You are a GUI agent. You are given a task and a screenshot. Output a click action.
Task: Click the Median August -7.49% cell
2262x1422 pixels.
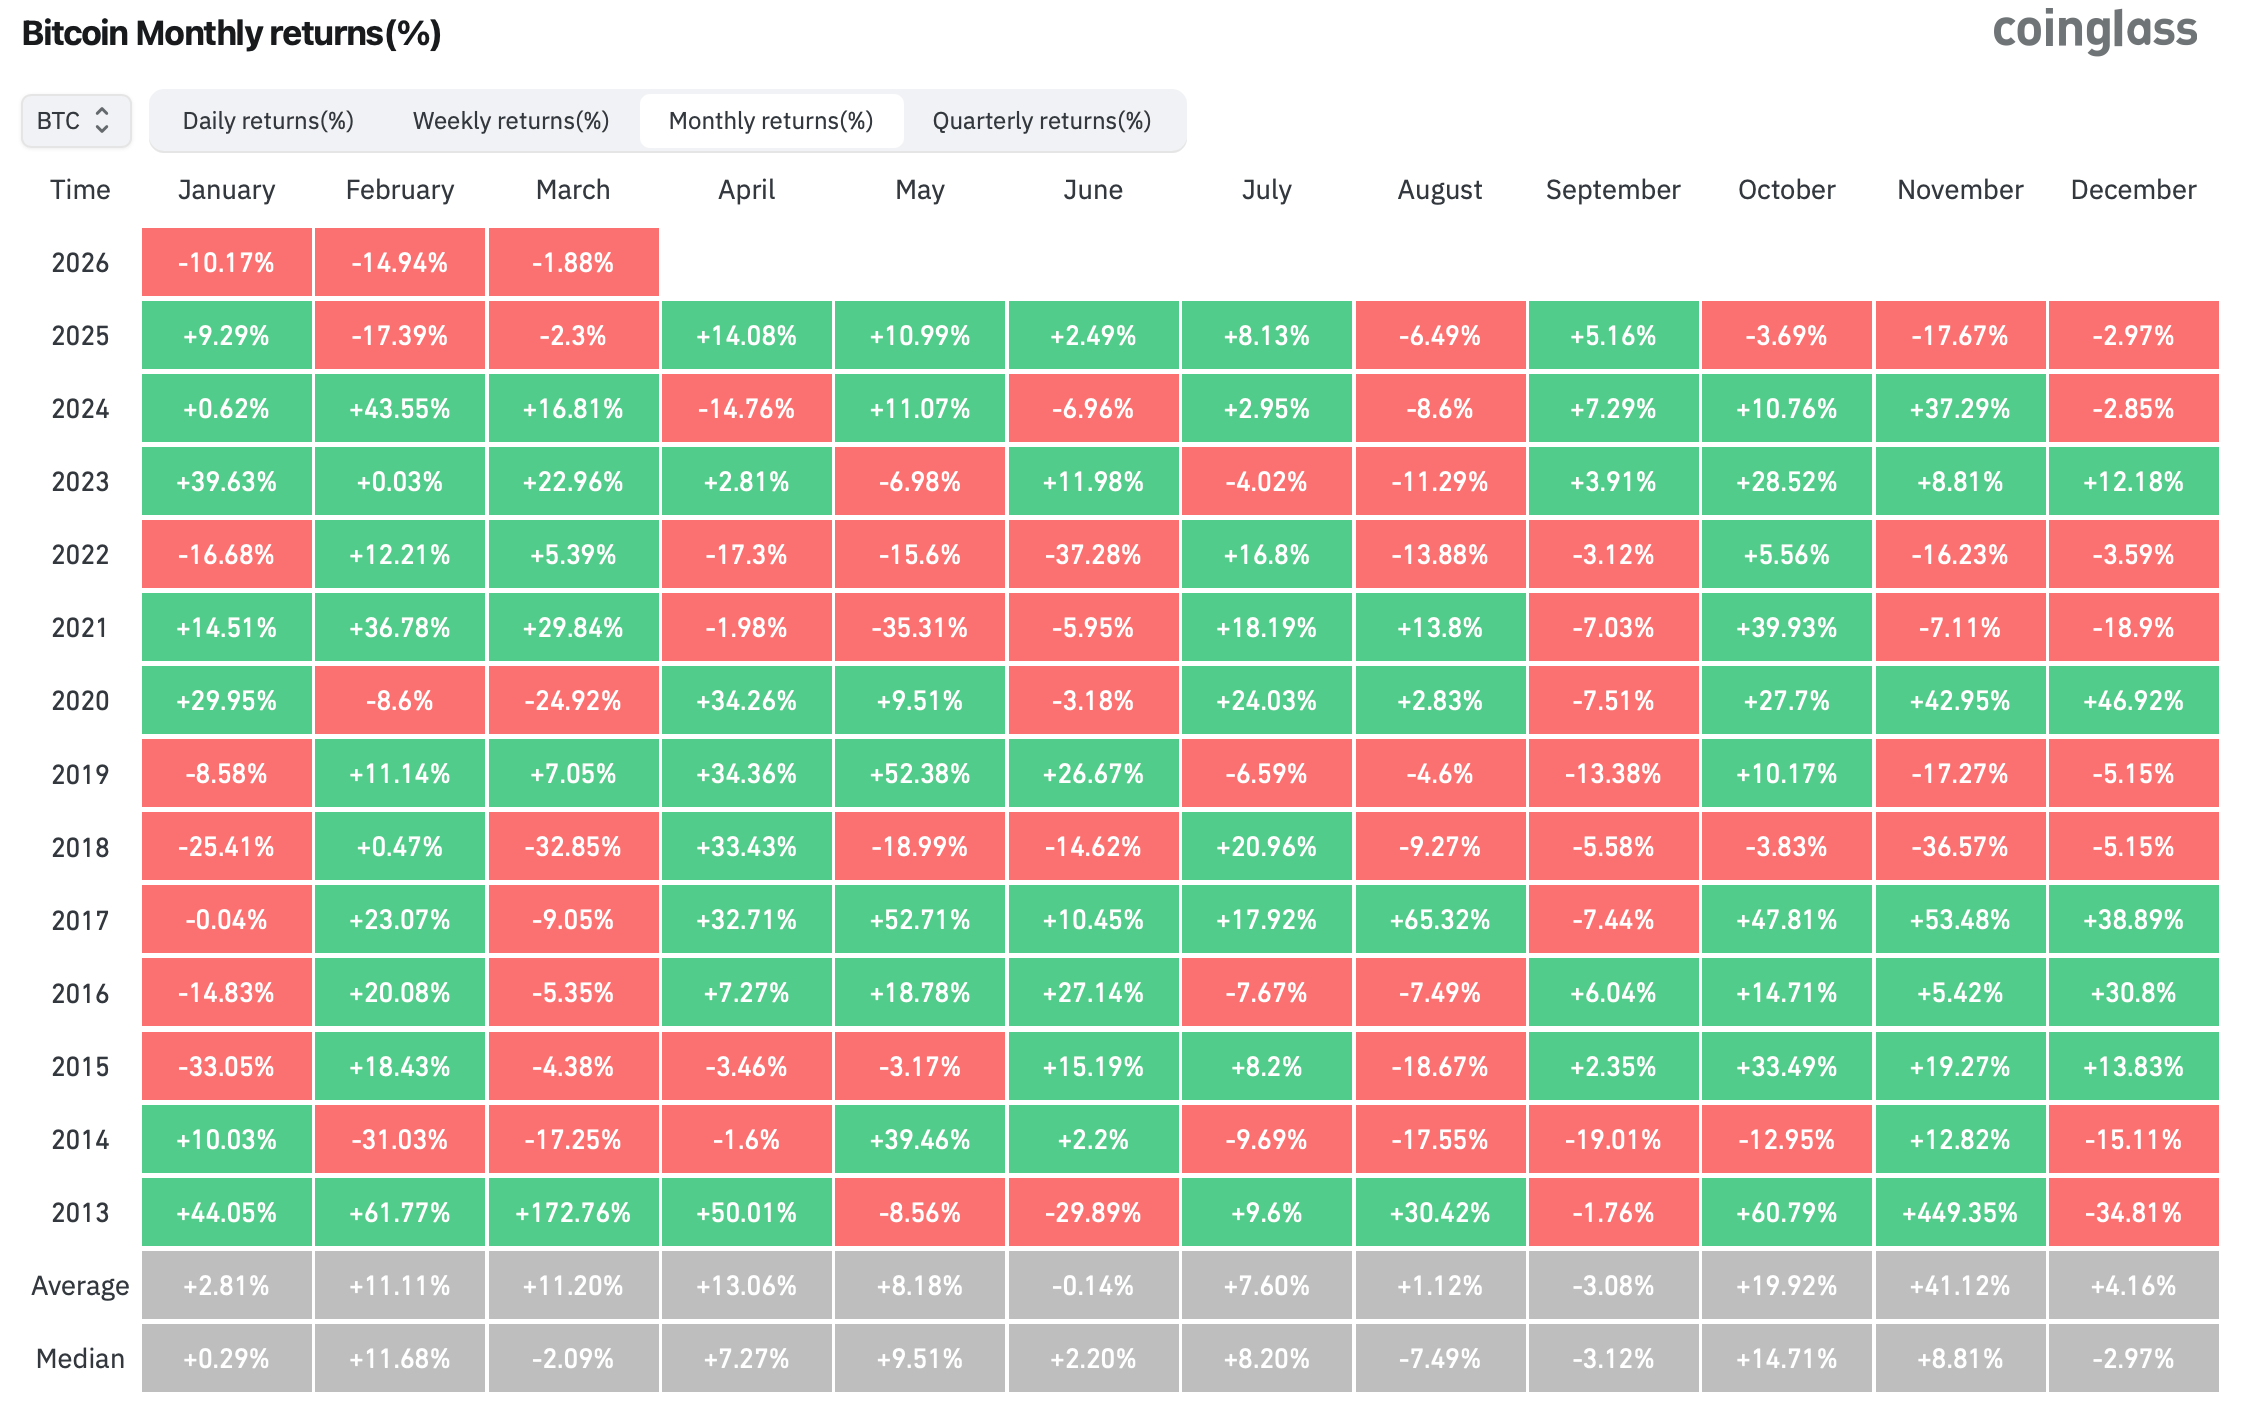(1439, 1359)
